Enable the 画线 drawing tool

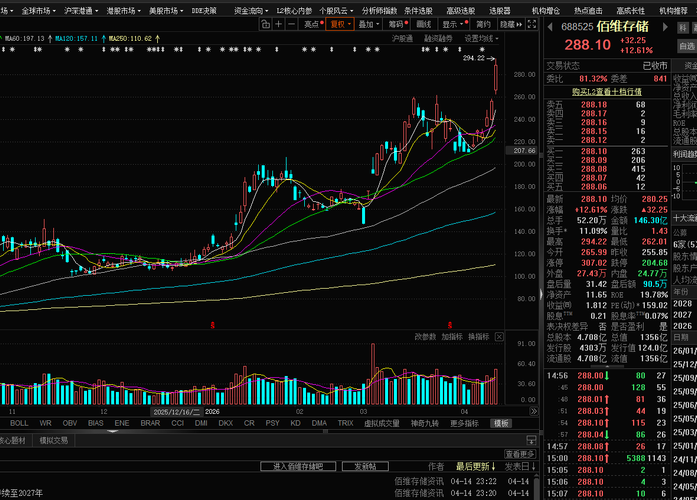coord(424,24)
